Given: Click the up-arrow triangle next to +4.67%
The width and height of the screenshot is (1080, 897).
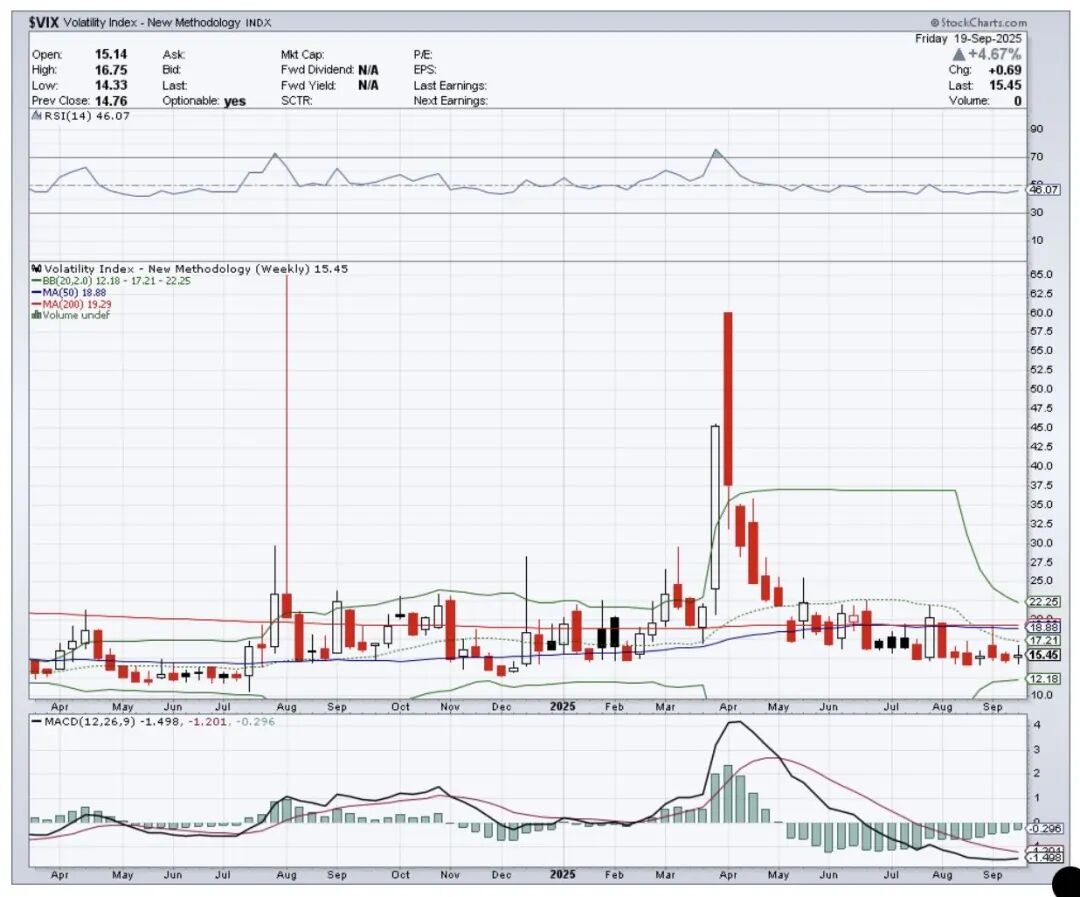Looking at the screenshot, I should coord(958,54).
